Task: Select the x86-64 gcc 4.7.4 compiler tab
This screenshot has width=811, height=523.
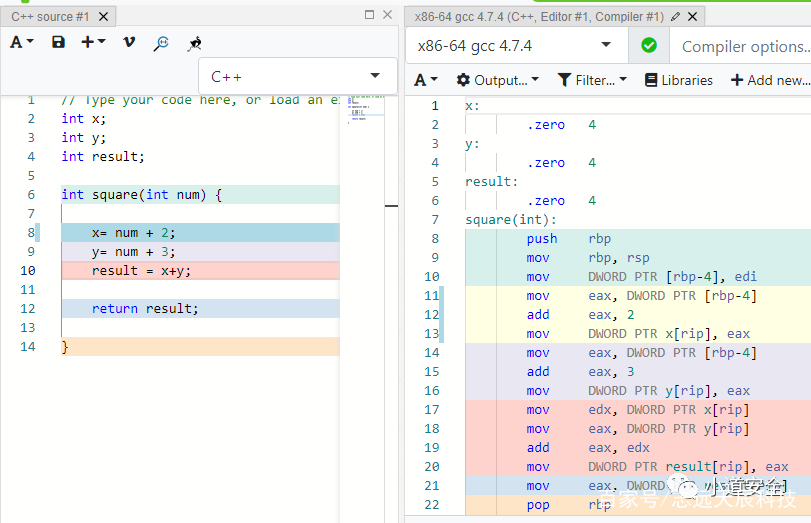Action: tap(539, 17)
